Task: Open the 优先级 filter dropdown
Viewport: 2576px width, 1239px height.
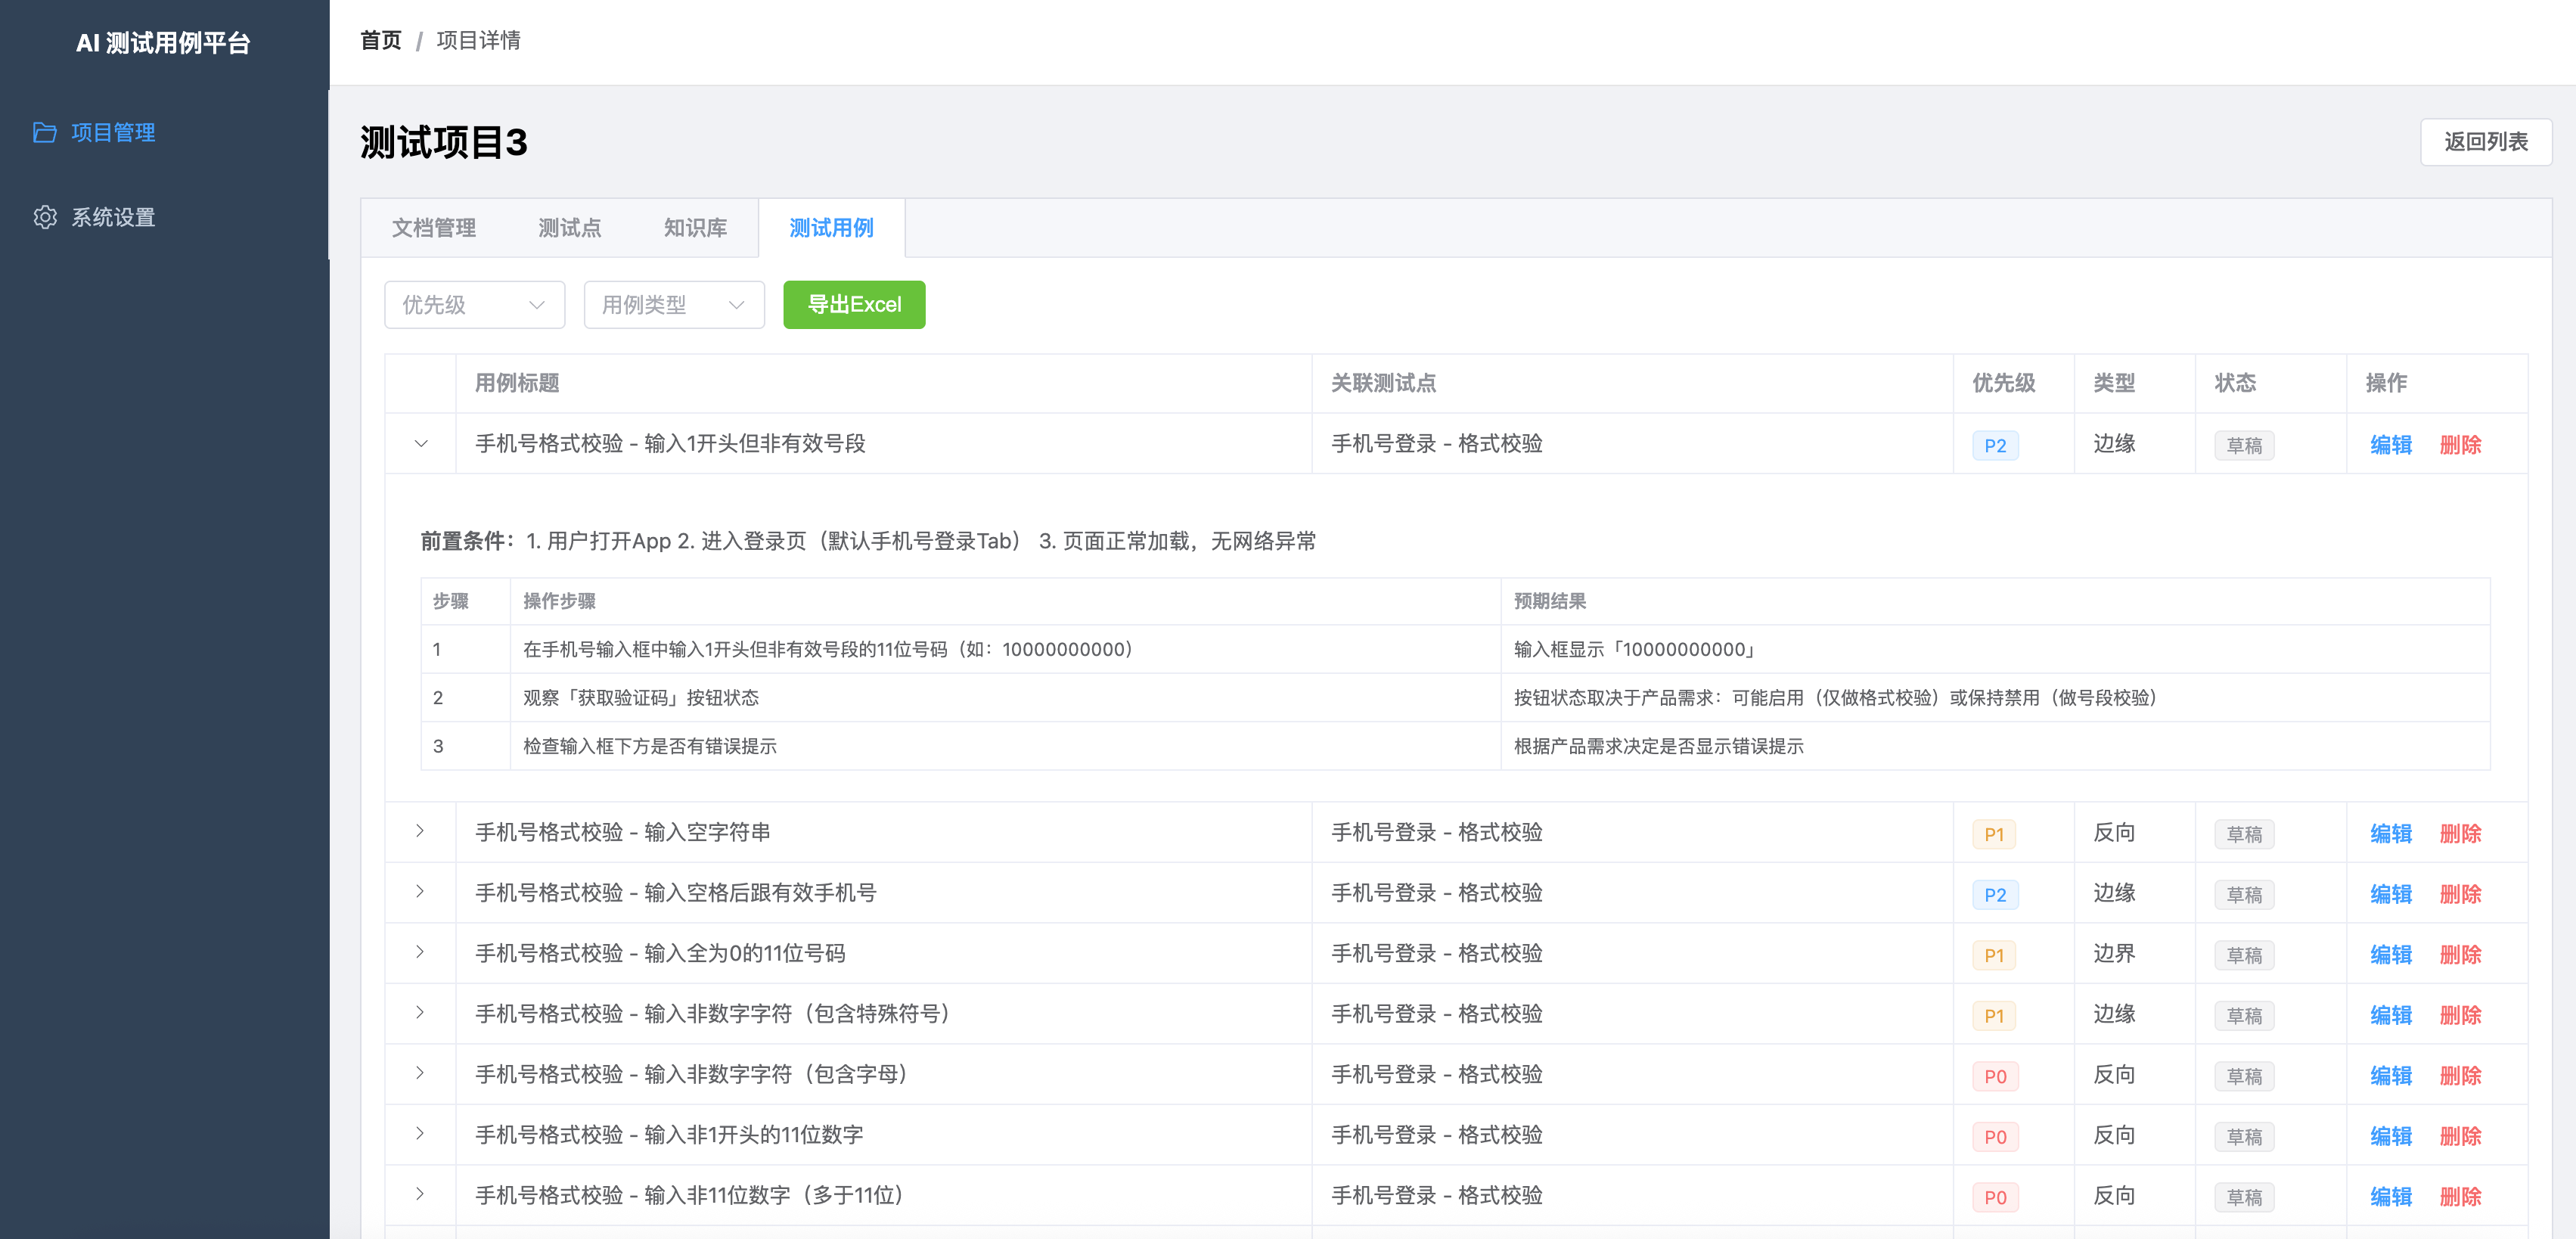Action: pos(474,305)
